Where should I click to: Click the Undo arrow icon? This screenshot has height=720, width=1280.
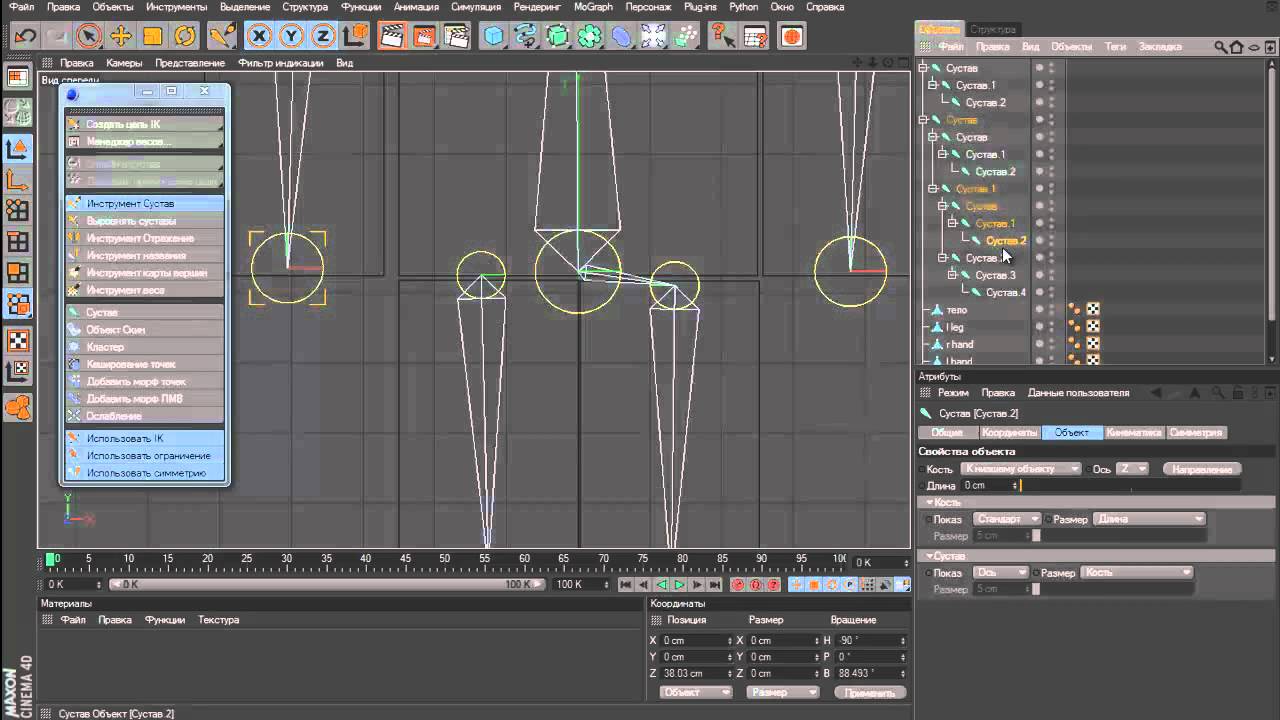coord(25,37)
